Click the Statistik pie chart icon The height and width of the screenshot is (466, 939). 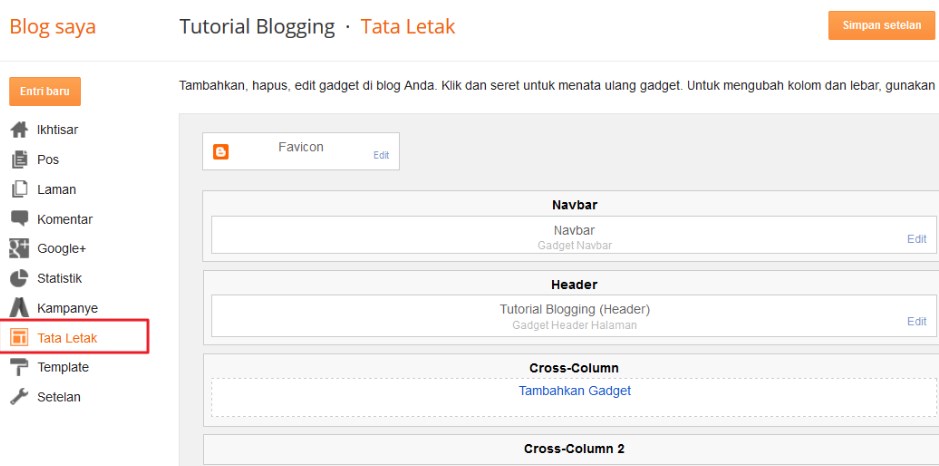18,278
